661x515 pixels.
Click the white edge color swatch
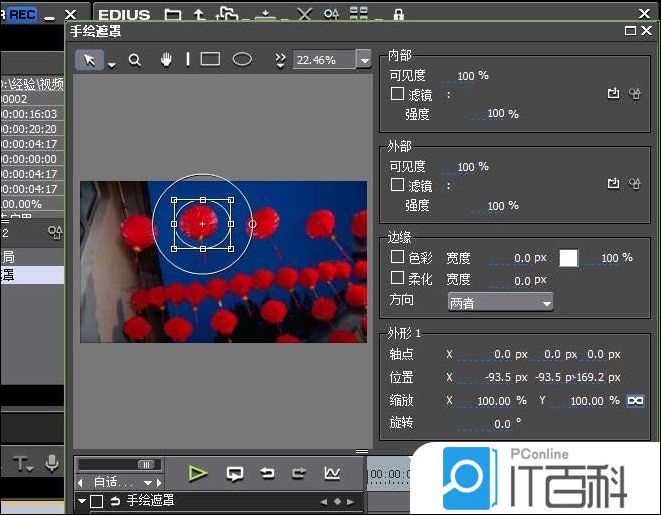point(568,258)
